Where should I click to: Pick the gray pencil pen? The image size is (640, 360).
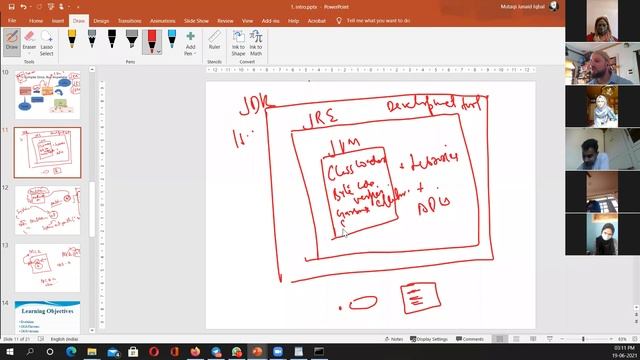pos(92,39)
